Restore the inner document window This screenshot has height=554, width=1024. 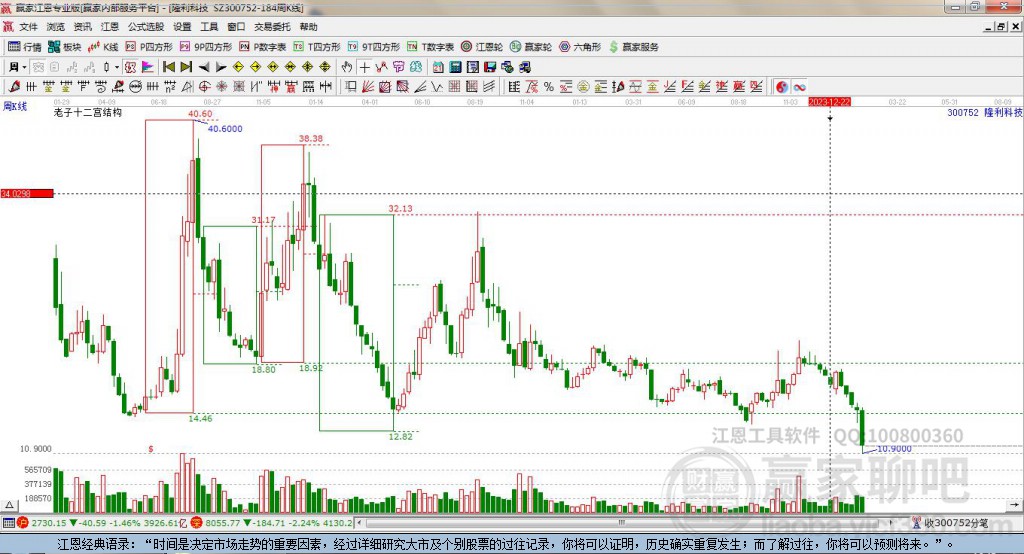coord(1001,27)
